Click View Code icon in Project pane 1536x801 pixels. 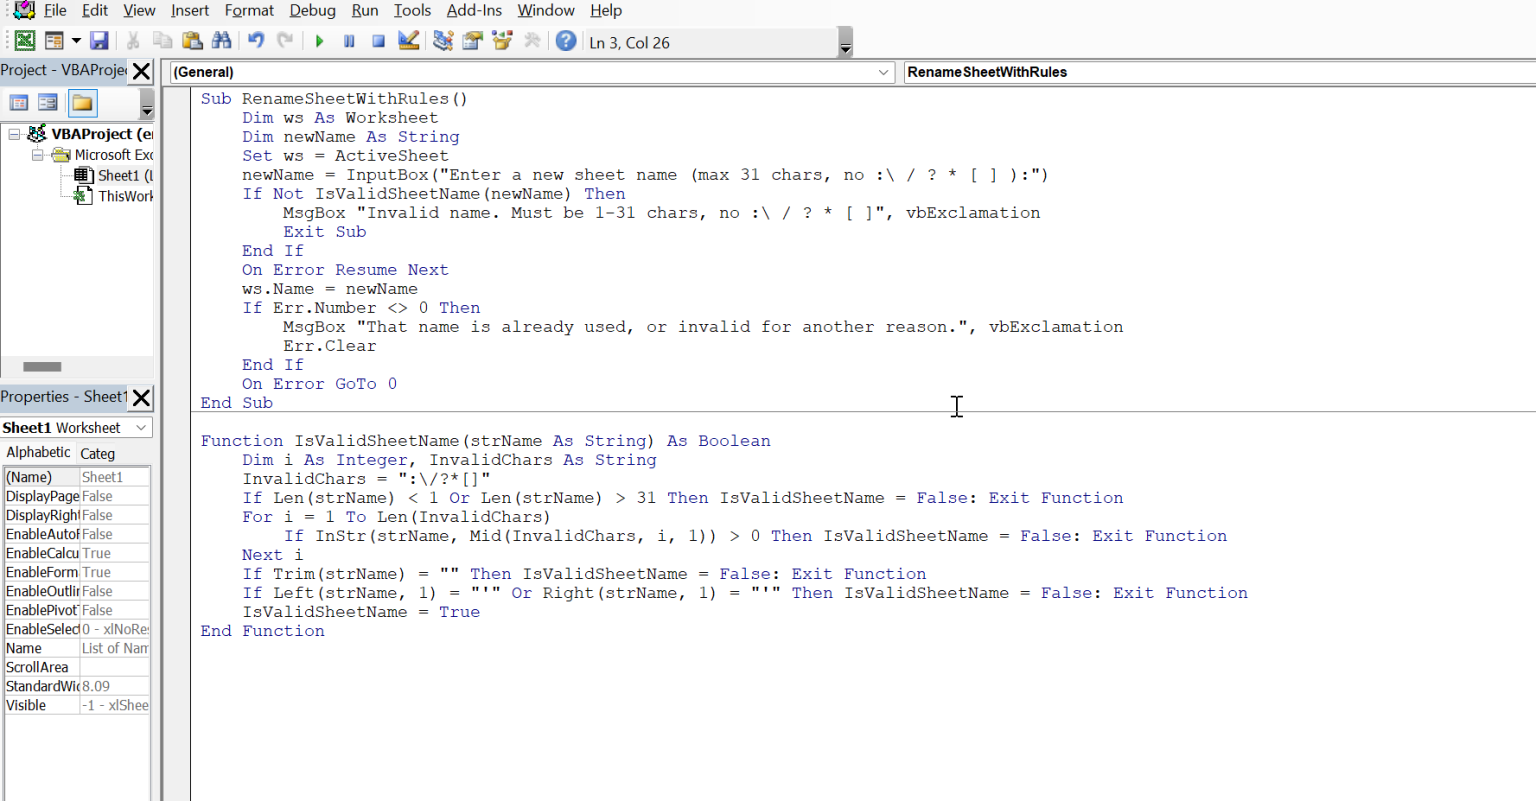[x=19, y=103]
